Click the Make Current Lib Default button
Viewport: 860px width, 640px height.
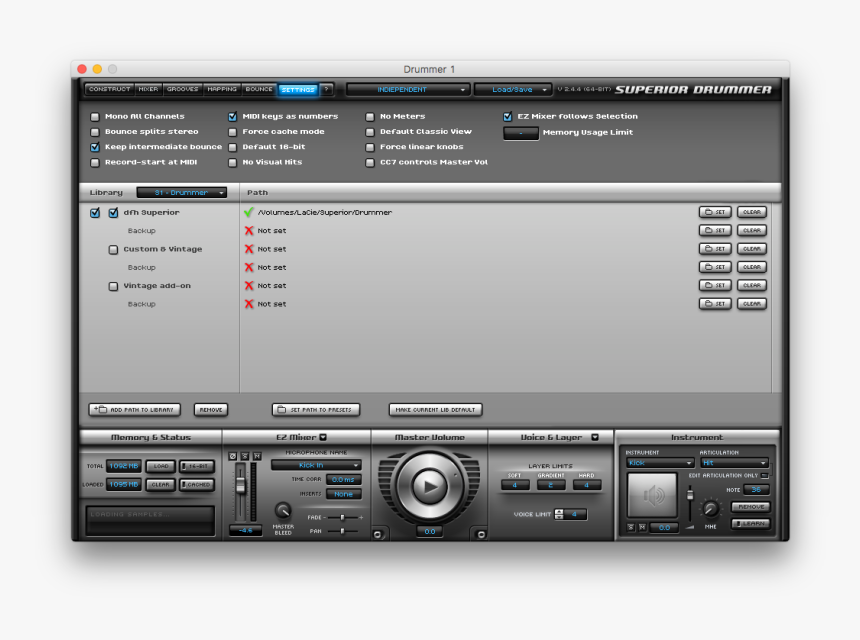pyautogui.click(x=434, y=409)
